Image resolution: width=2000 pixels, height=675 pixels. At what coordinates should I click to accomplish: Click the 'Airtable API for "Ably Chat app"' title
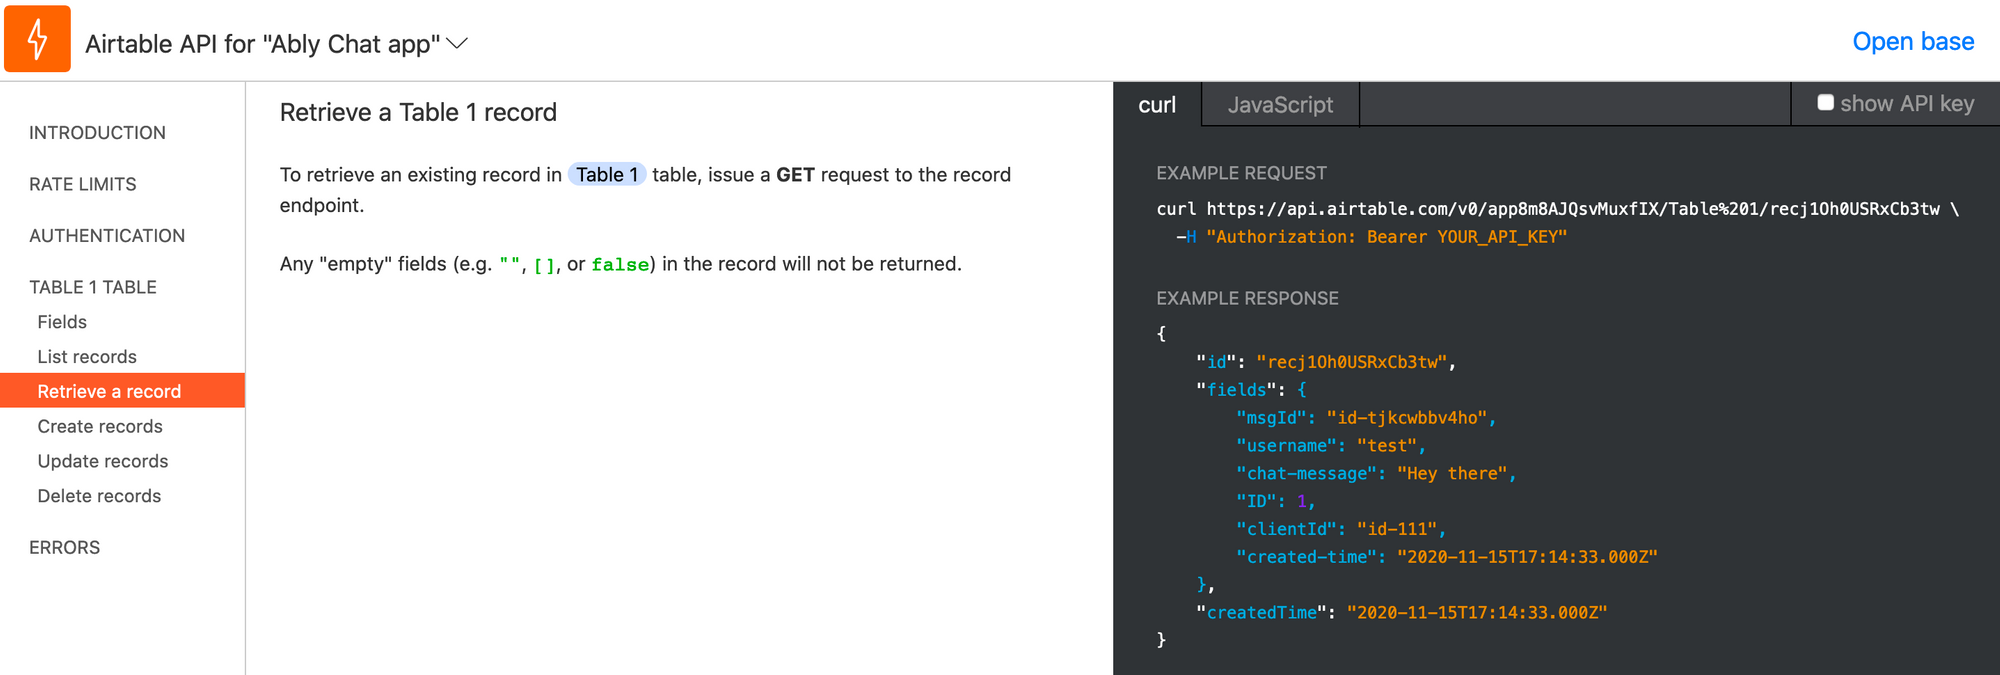click(x=263, y=44)
